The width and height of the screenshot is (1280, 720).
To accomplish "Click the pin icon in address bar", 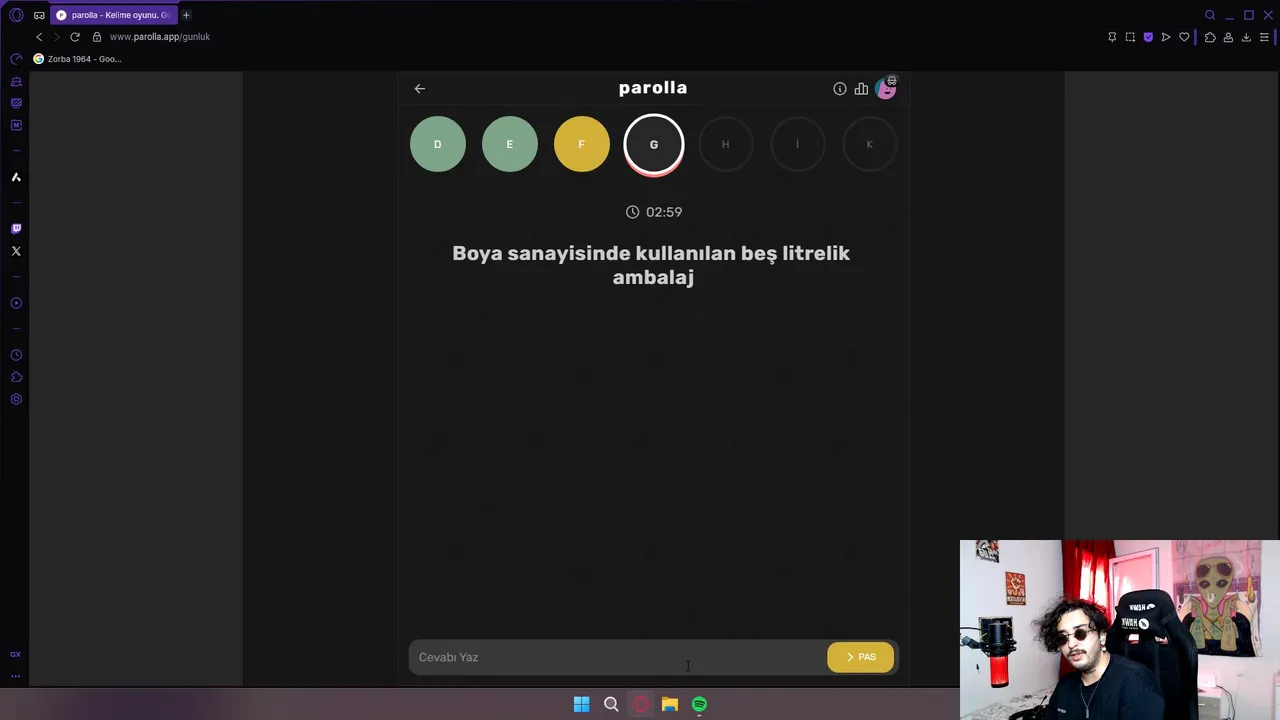I will point(1112,37).
